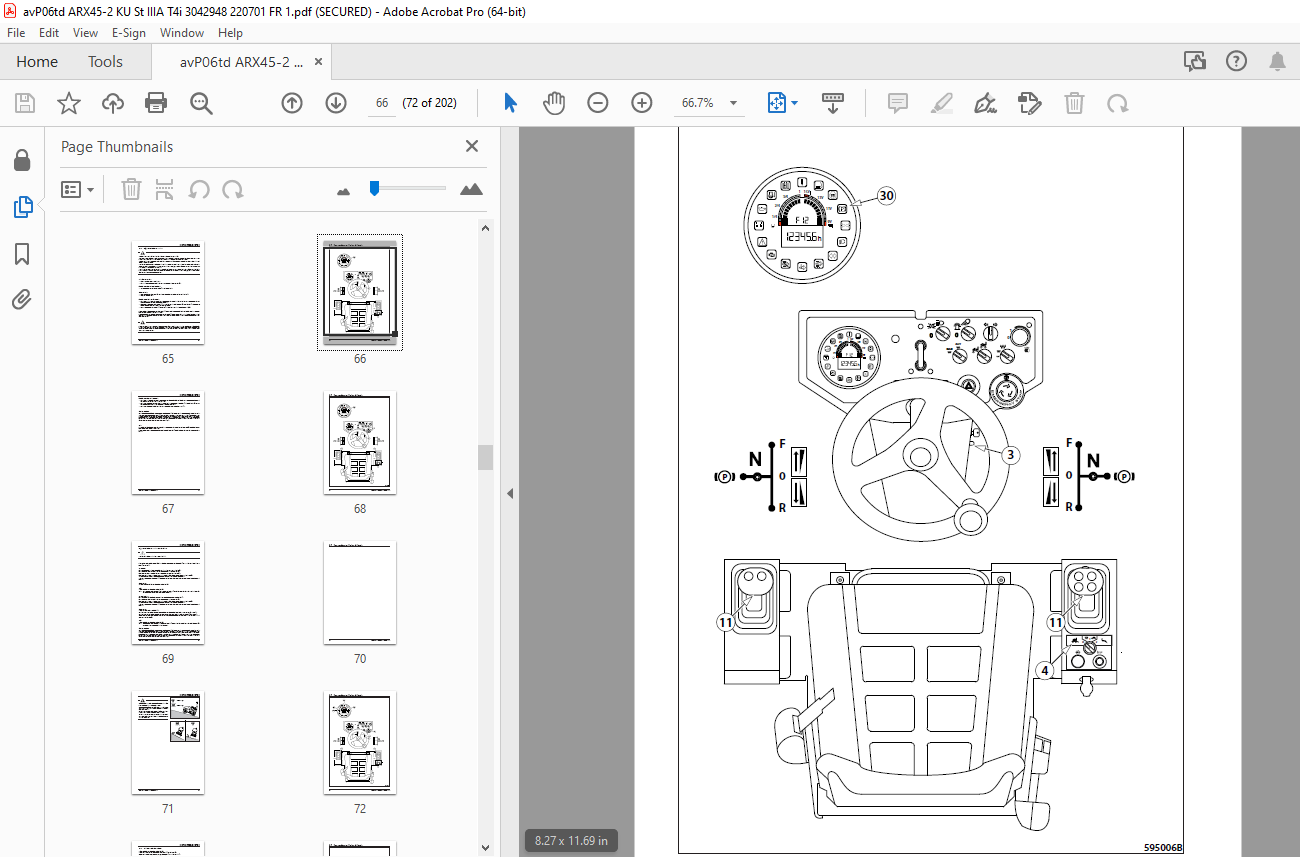Add a comment with the sticky note tool
This screenshot has height=857, width=1300.
[898, 103]
